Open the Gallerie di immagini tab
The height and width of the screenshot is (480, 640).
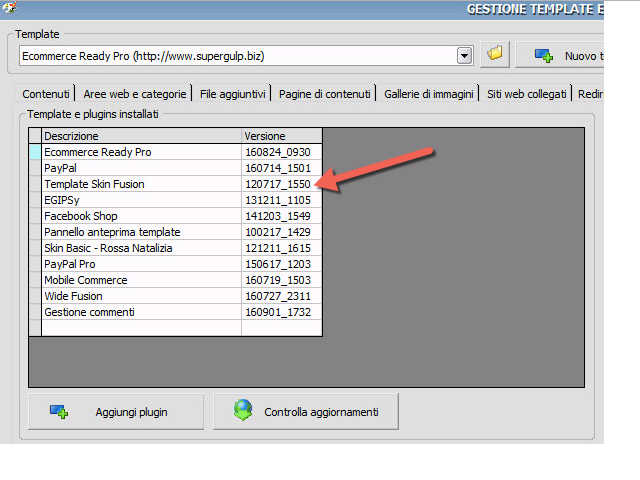click(428, 94)
